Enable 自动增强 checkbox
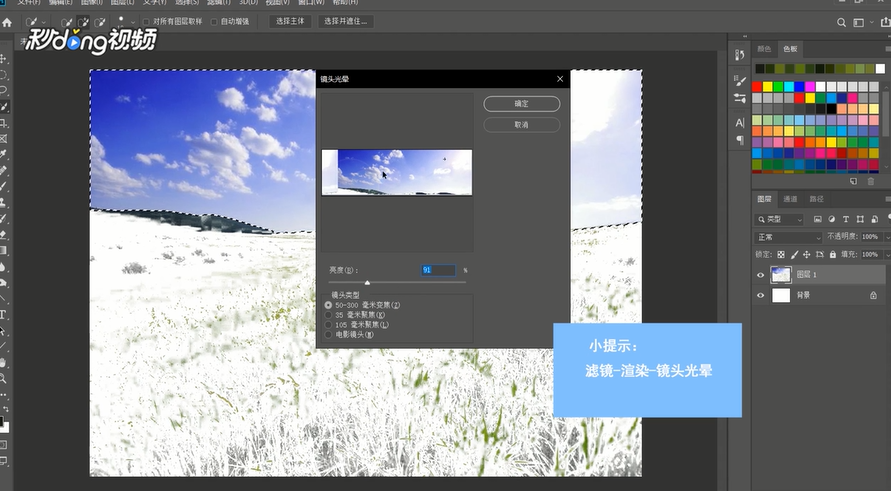This screenshot has height=491, width=891. pyautogui.click(x=214, y=22)
